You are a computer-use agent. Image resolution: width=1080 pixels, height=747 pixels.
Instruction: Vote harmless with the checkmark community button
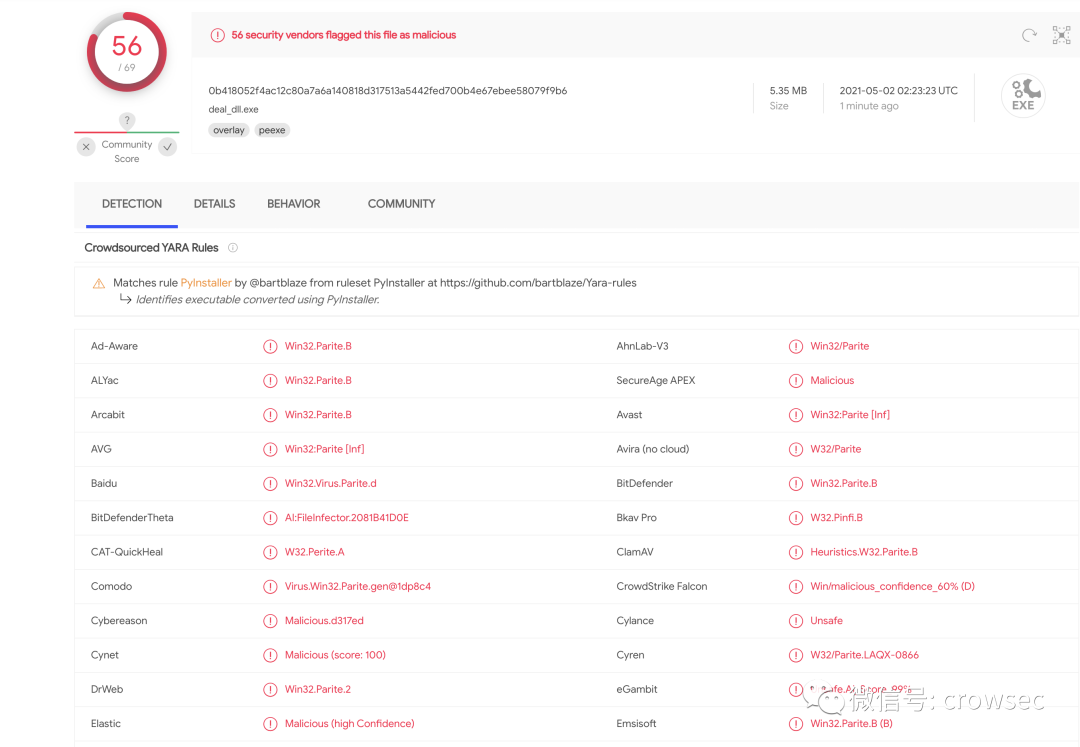click(167, 147)
